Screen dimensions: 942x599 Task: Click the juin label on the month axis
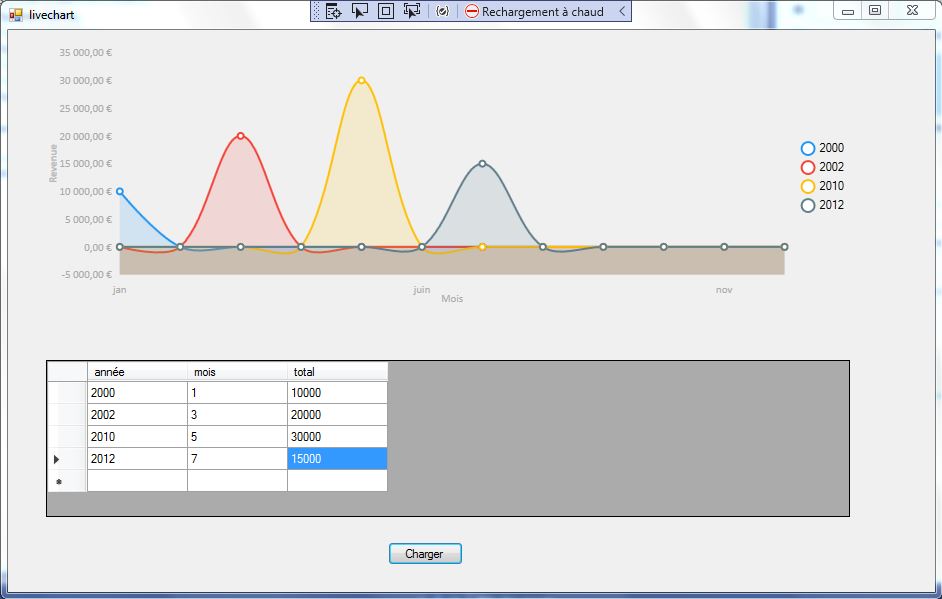[422, 290]
